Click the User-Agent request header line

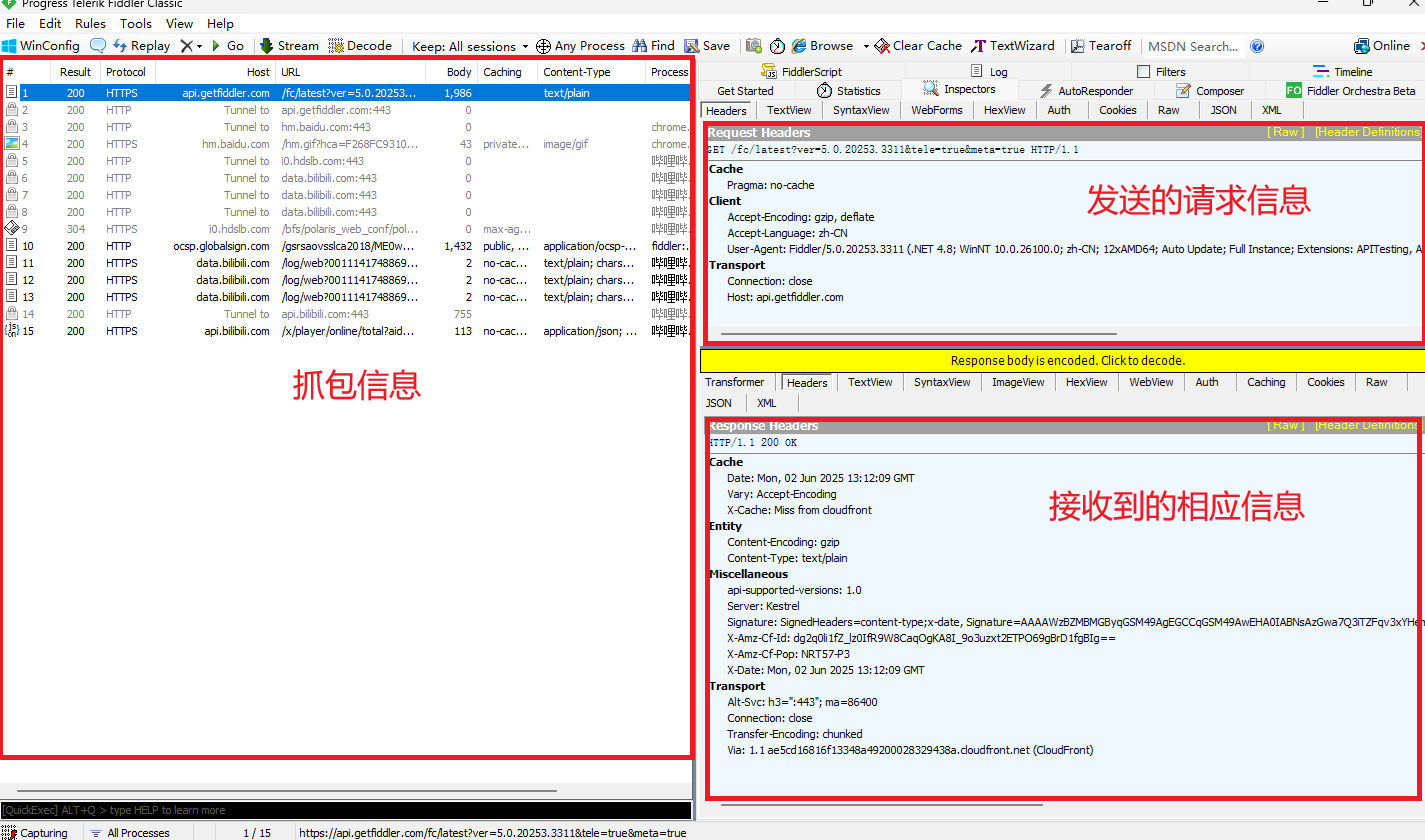click(1075, 249)
